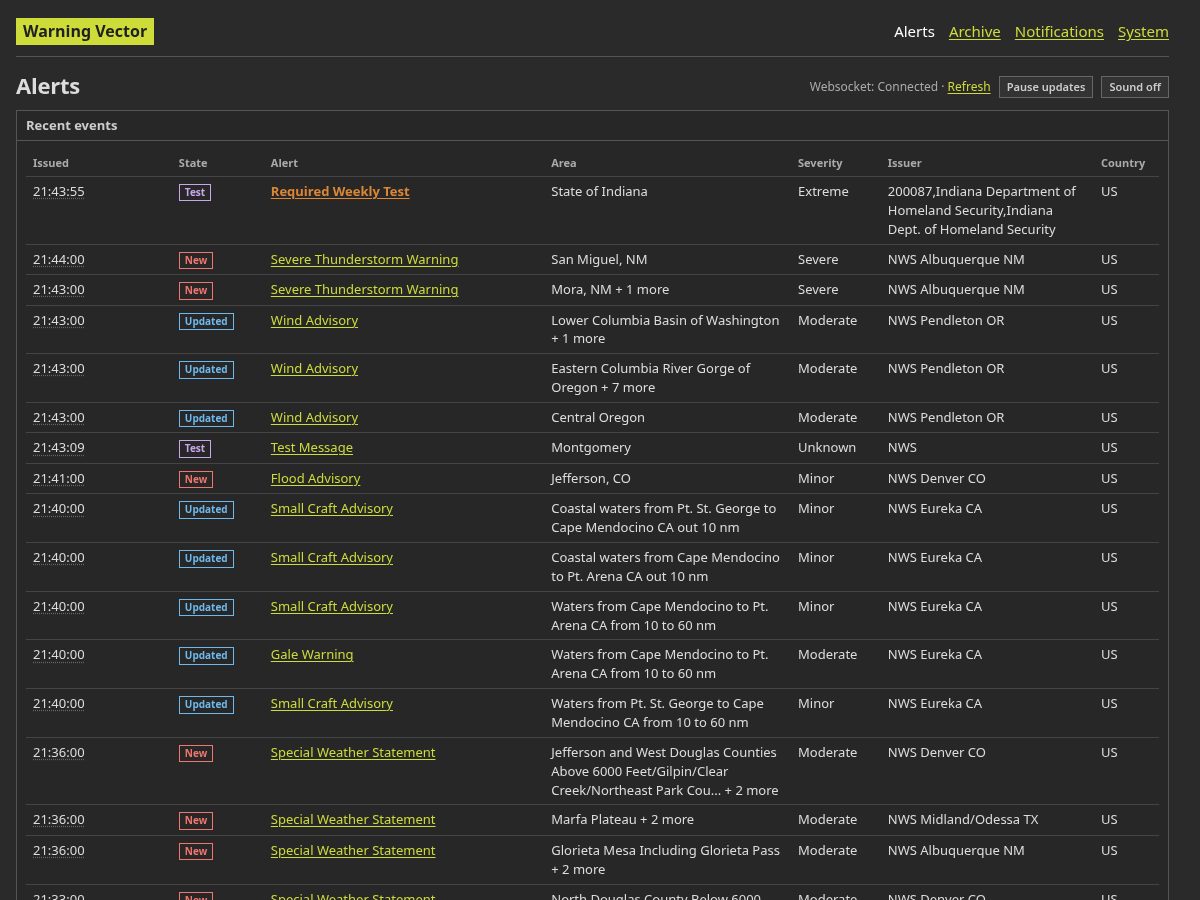Click the Issuer column header
The height and width of the screenshot is (900, 1200).
(x=904, y=163)
